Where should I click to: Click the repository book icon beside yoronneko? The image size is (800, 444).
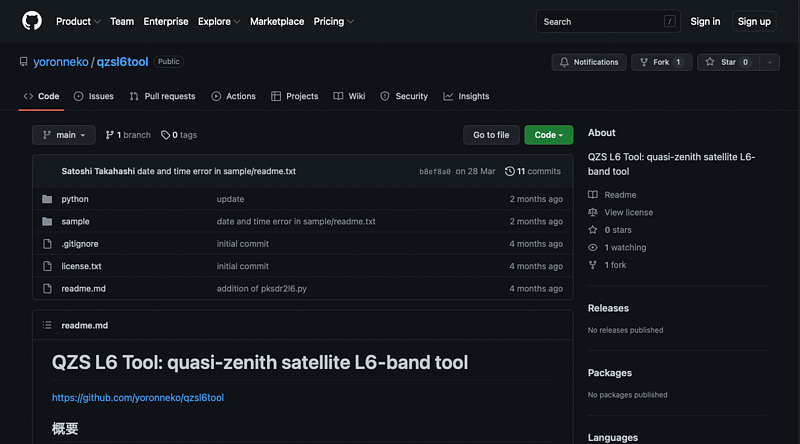coord(23,62)
